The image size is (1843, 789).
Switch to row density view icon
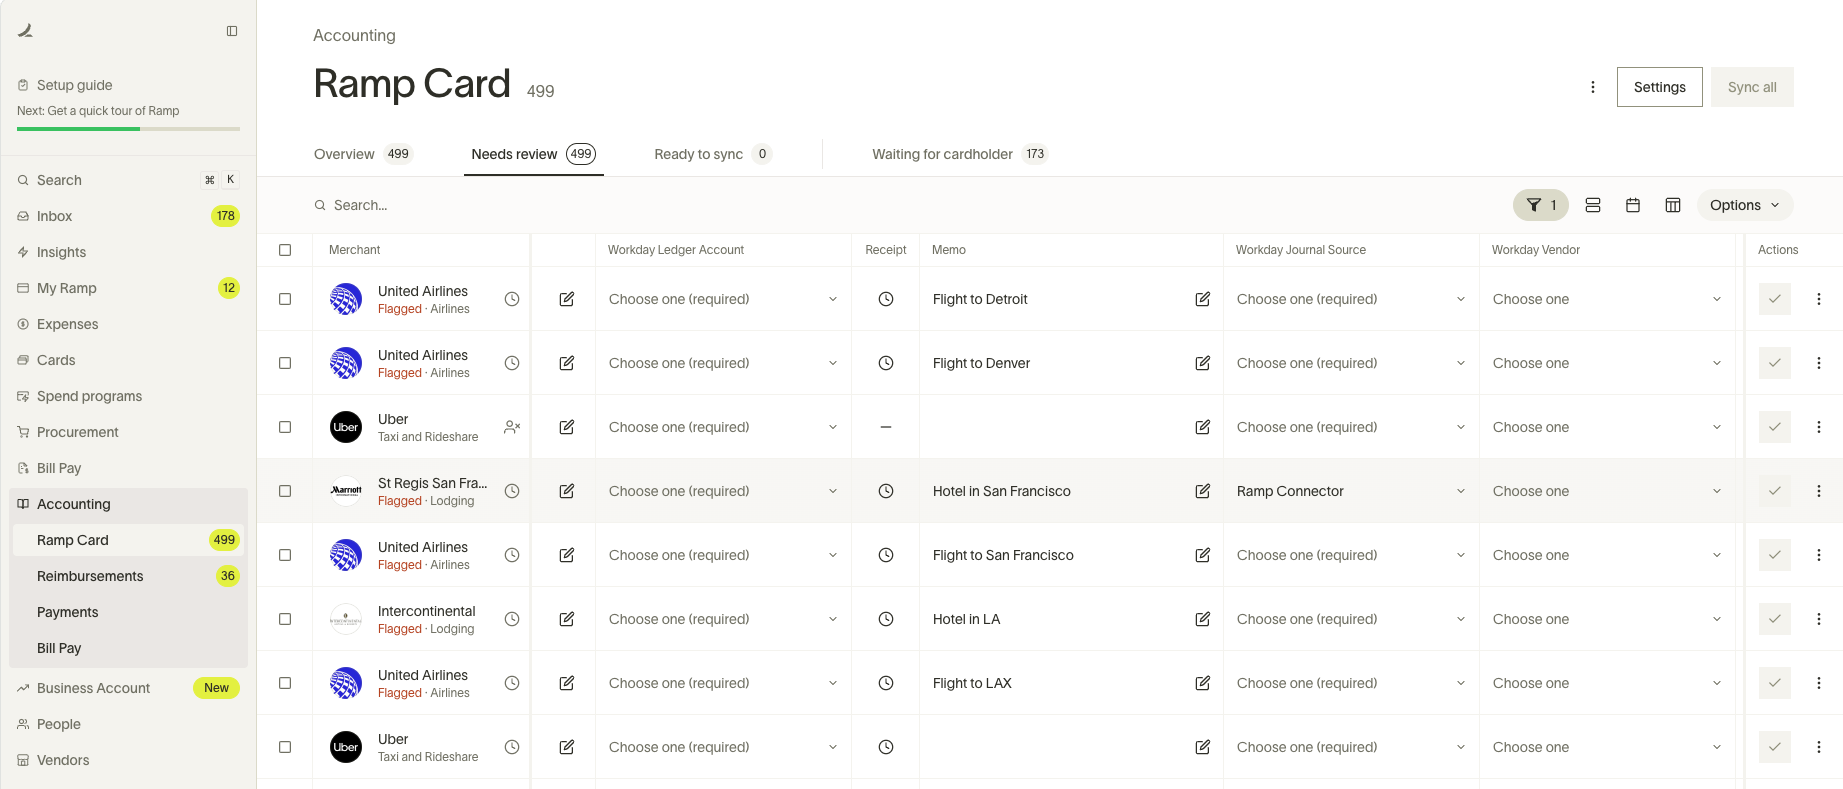point(1593,205)
